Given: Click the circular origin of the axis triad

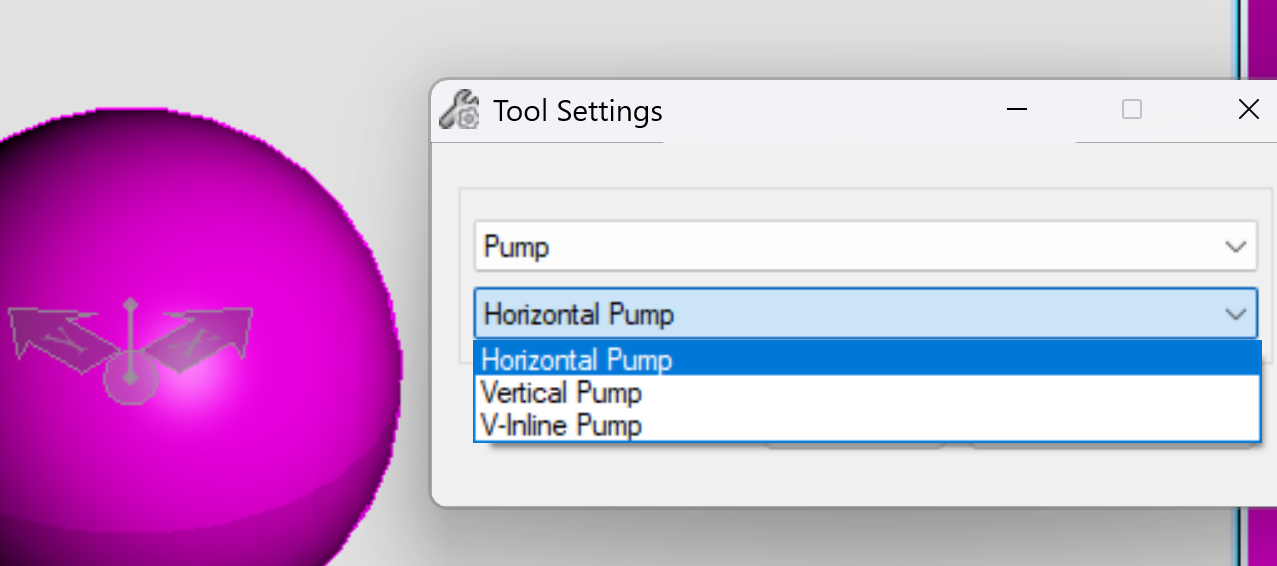Looking at the screenshot, I should pos(130,380).
